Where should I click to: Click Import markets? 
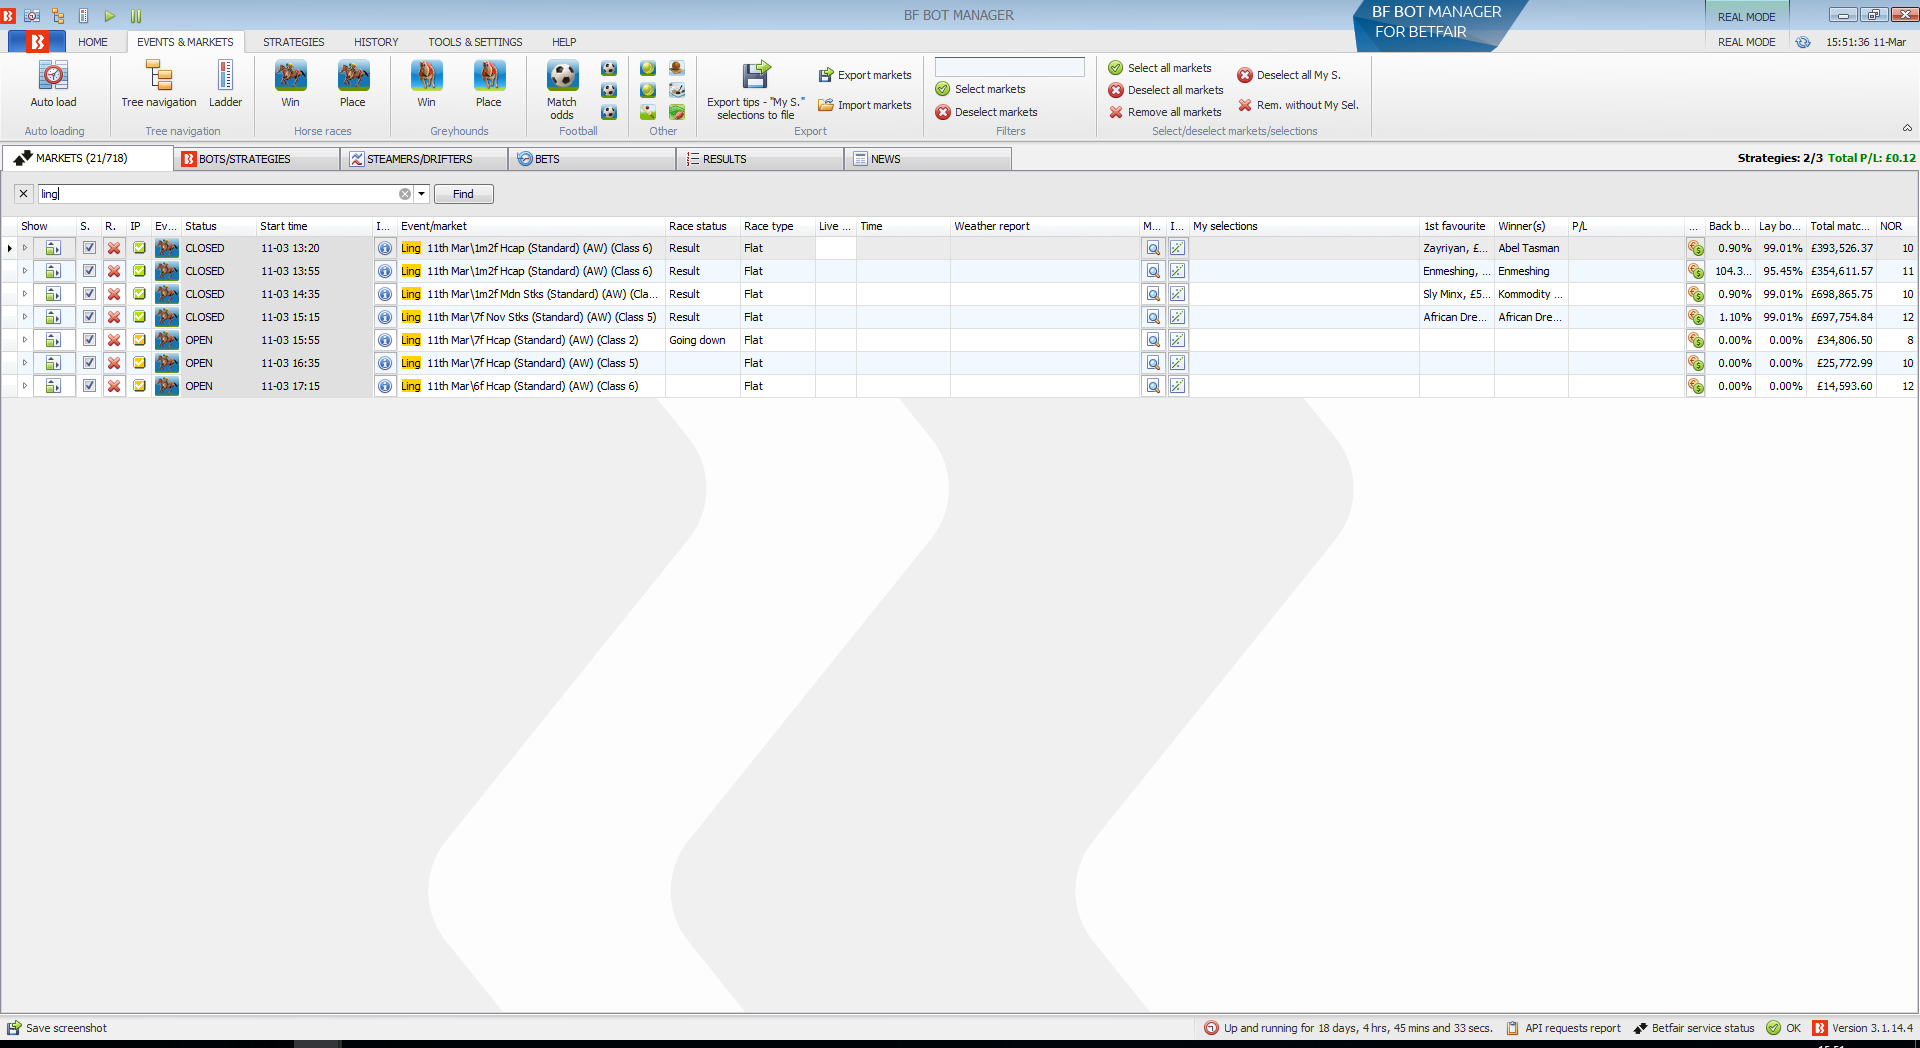(x=865, y=105)
